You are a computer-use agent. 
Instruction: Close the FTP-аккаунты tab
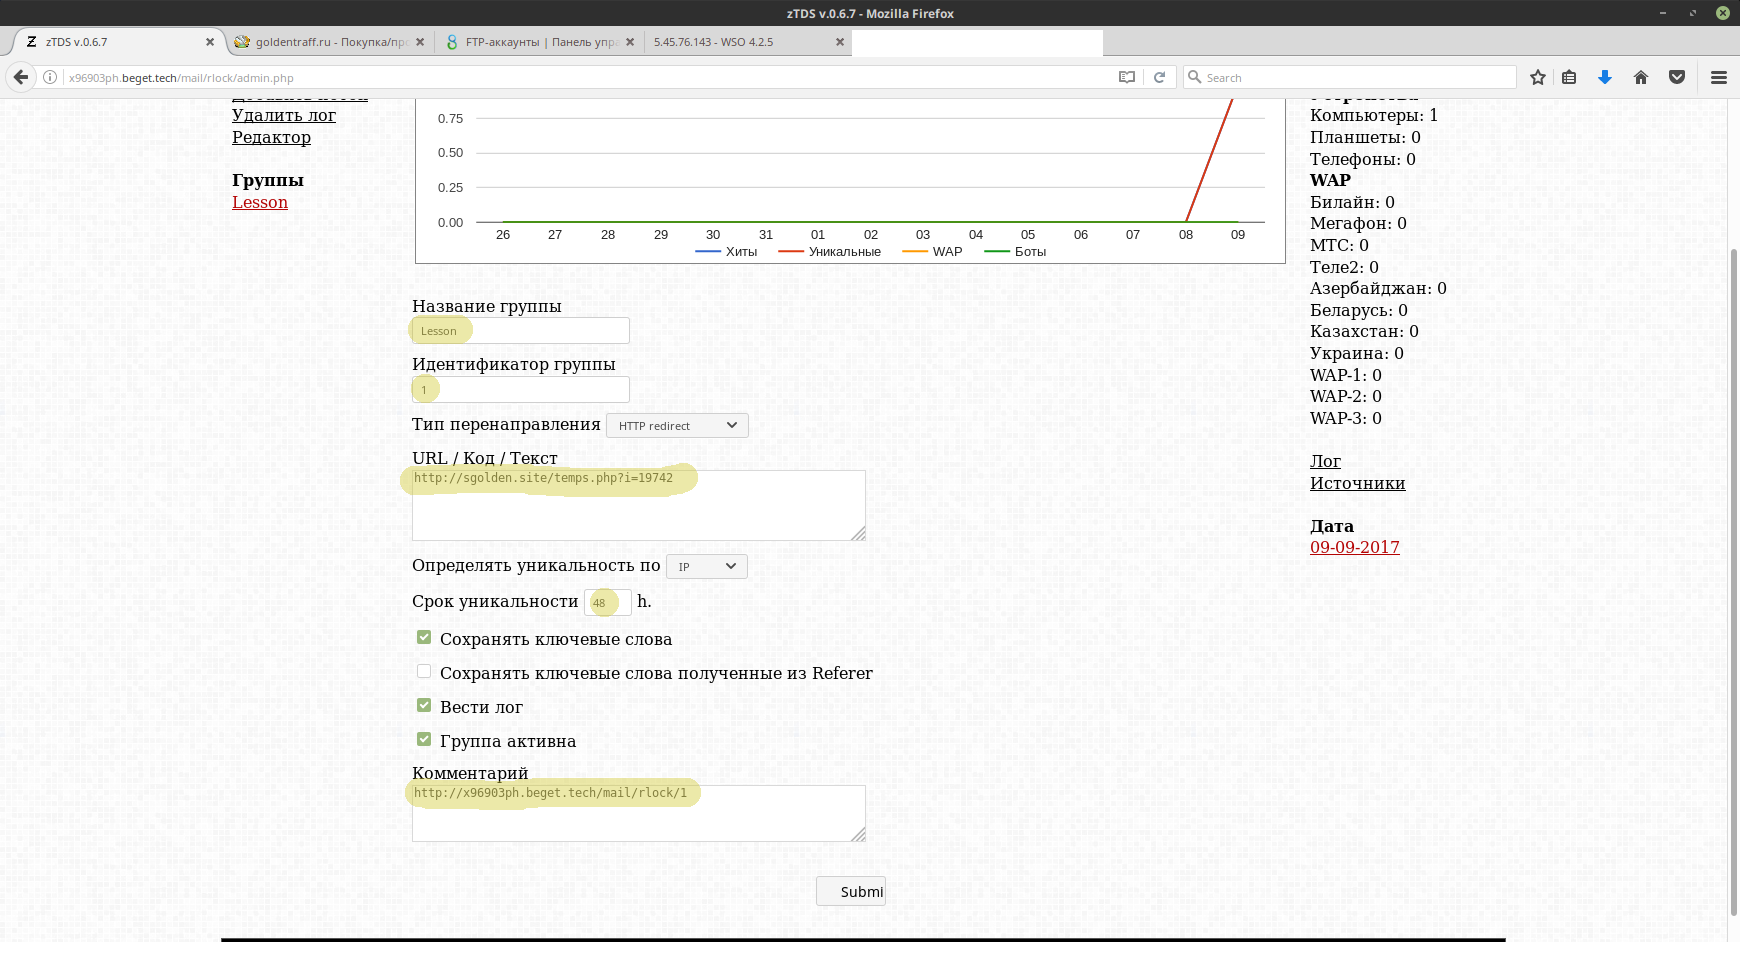coord(630,42)
